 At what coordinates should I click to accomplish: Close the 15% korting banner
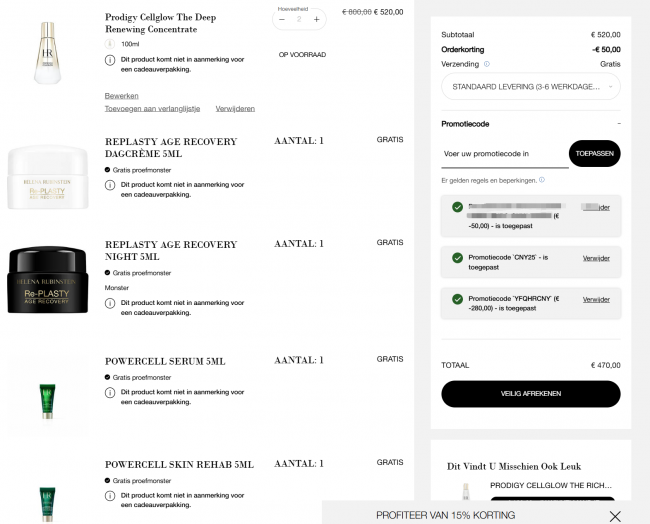pyautogui.click(x=615, y=516)
